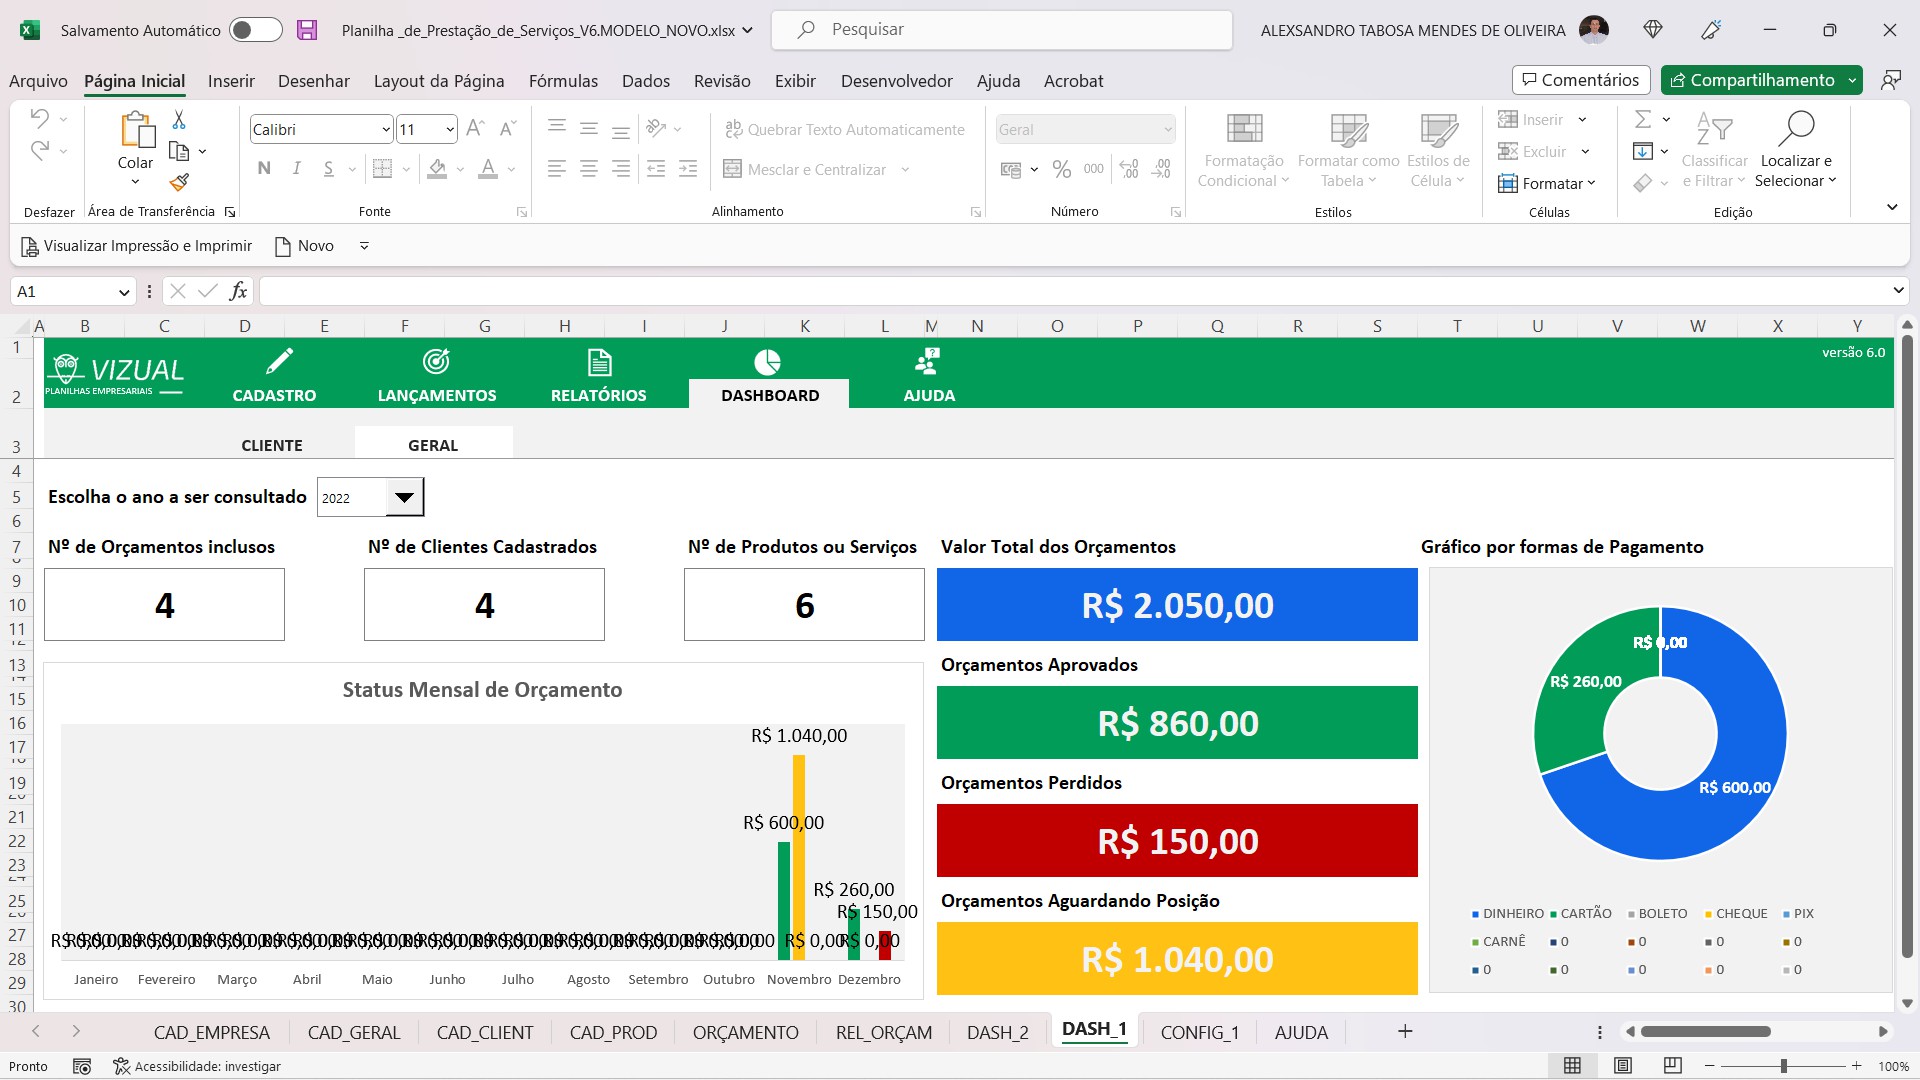1920x1080 pixels.
Task: Toggle Italic formatting
Action: [296, 168]
